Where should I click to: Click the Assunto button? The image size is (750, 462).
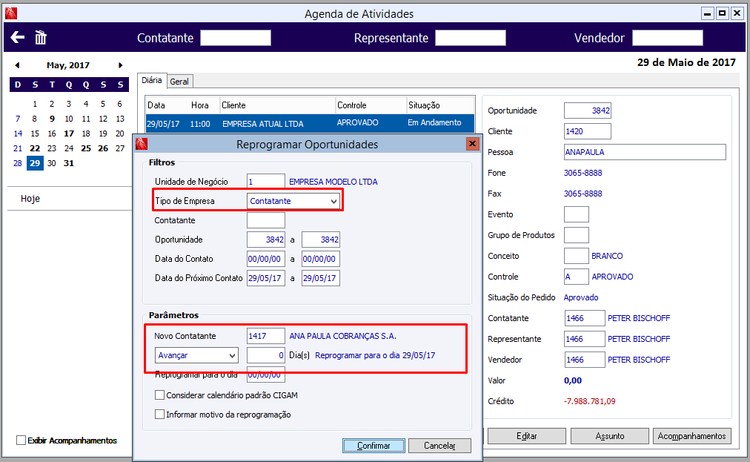pyautogui.click(x=609, y=436)
